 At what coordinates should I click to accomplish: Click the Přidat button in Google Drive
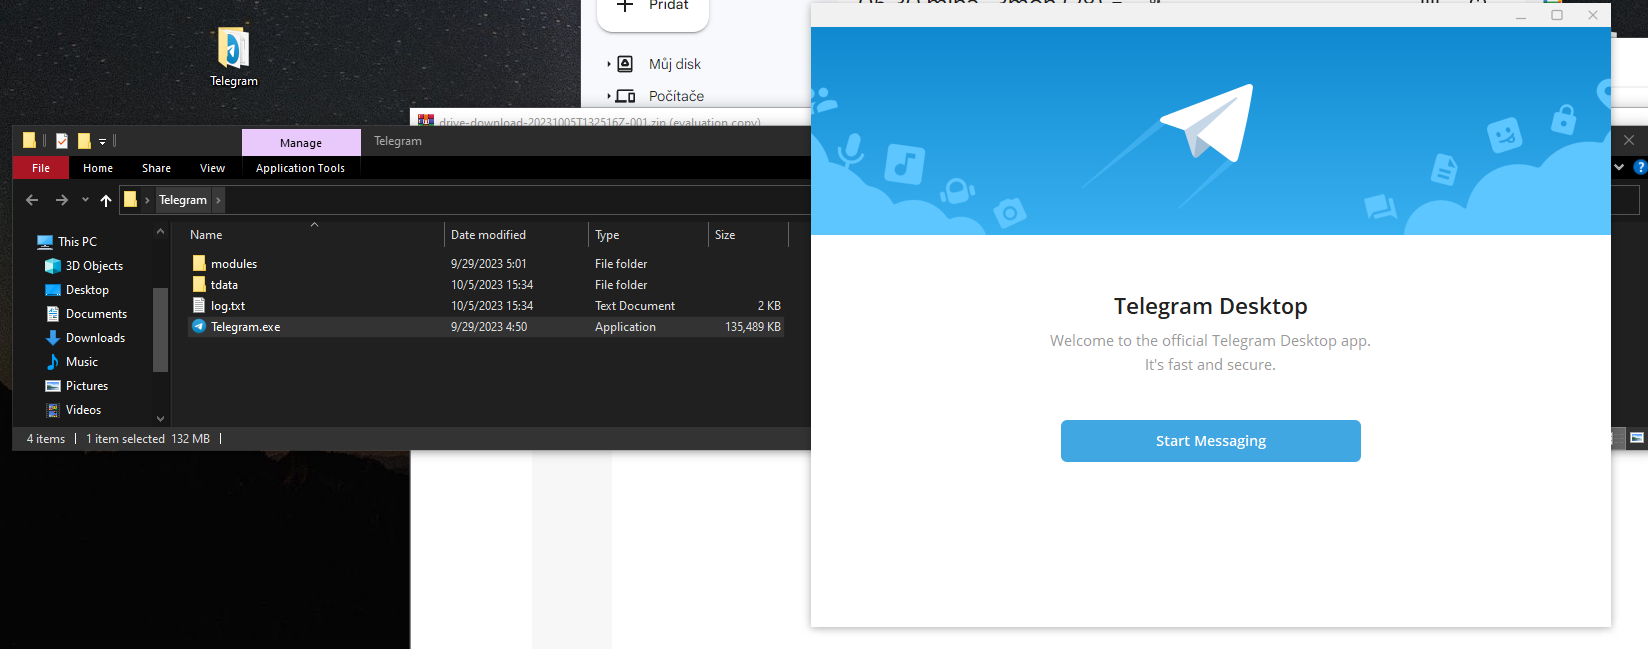coord(653,9)
